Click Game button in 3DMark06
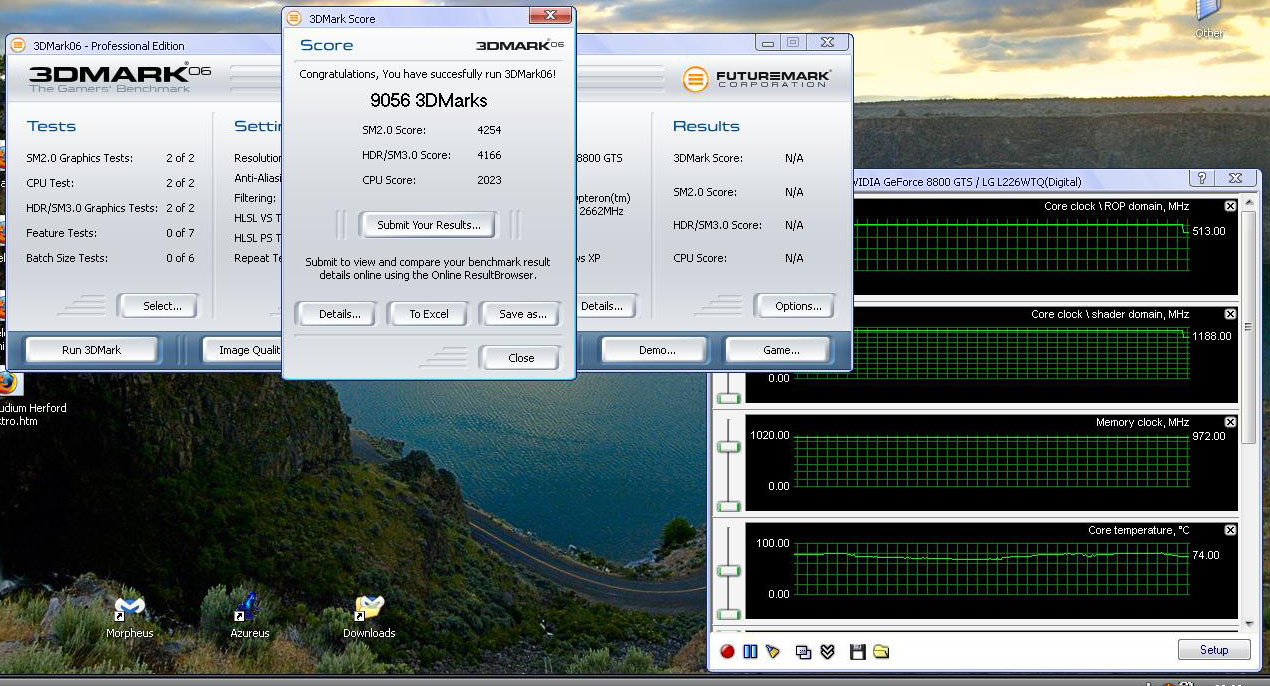 (x=780, y=350)
